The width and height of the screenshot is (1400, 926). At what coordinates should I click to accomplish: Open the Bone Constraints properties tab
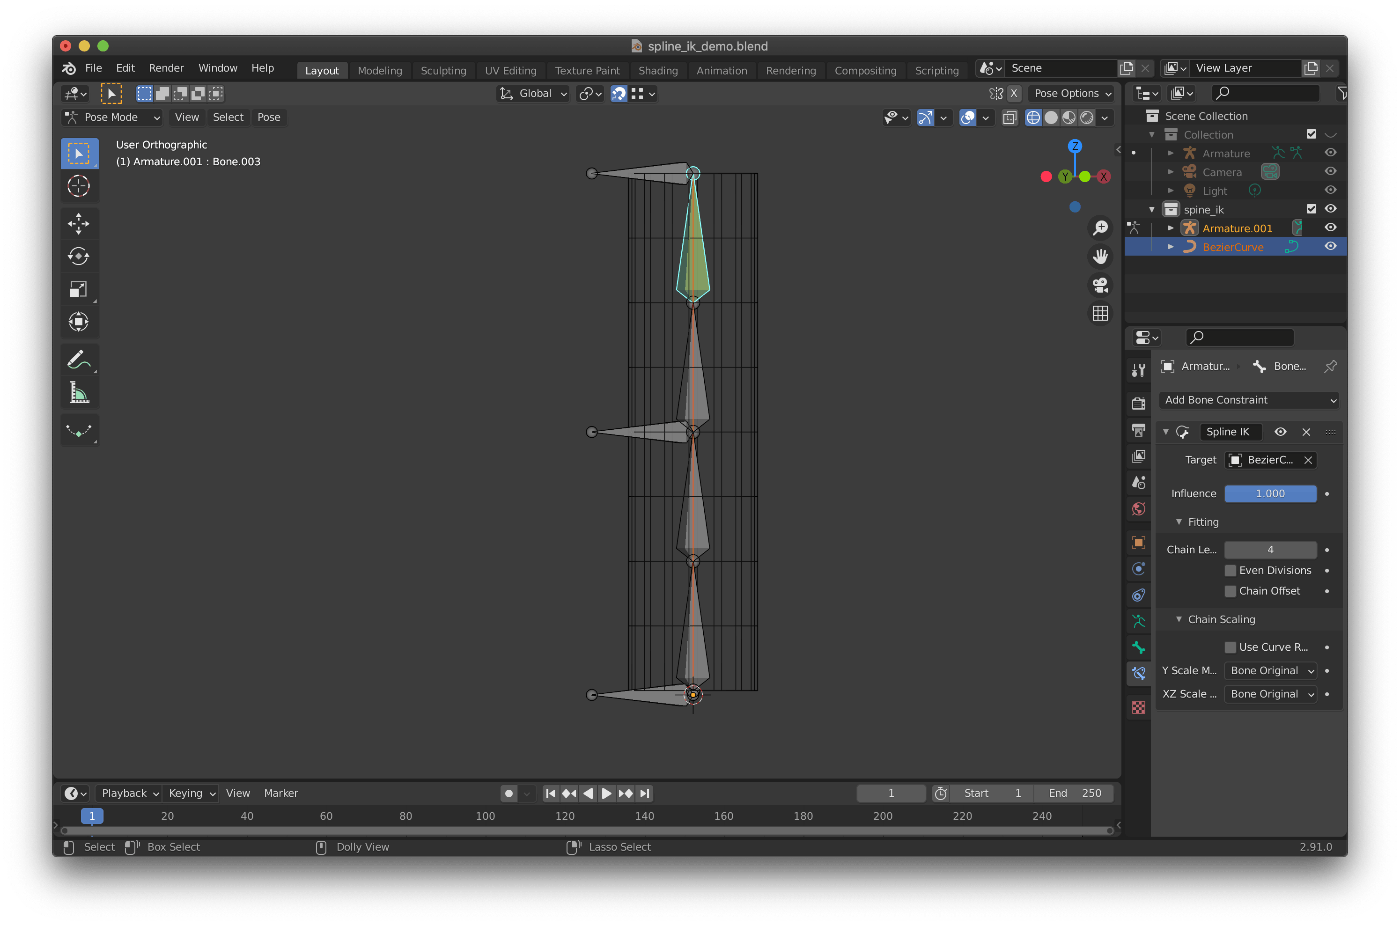(x=1138, y=673)
